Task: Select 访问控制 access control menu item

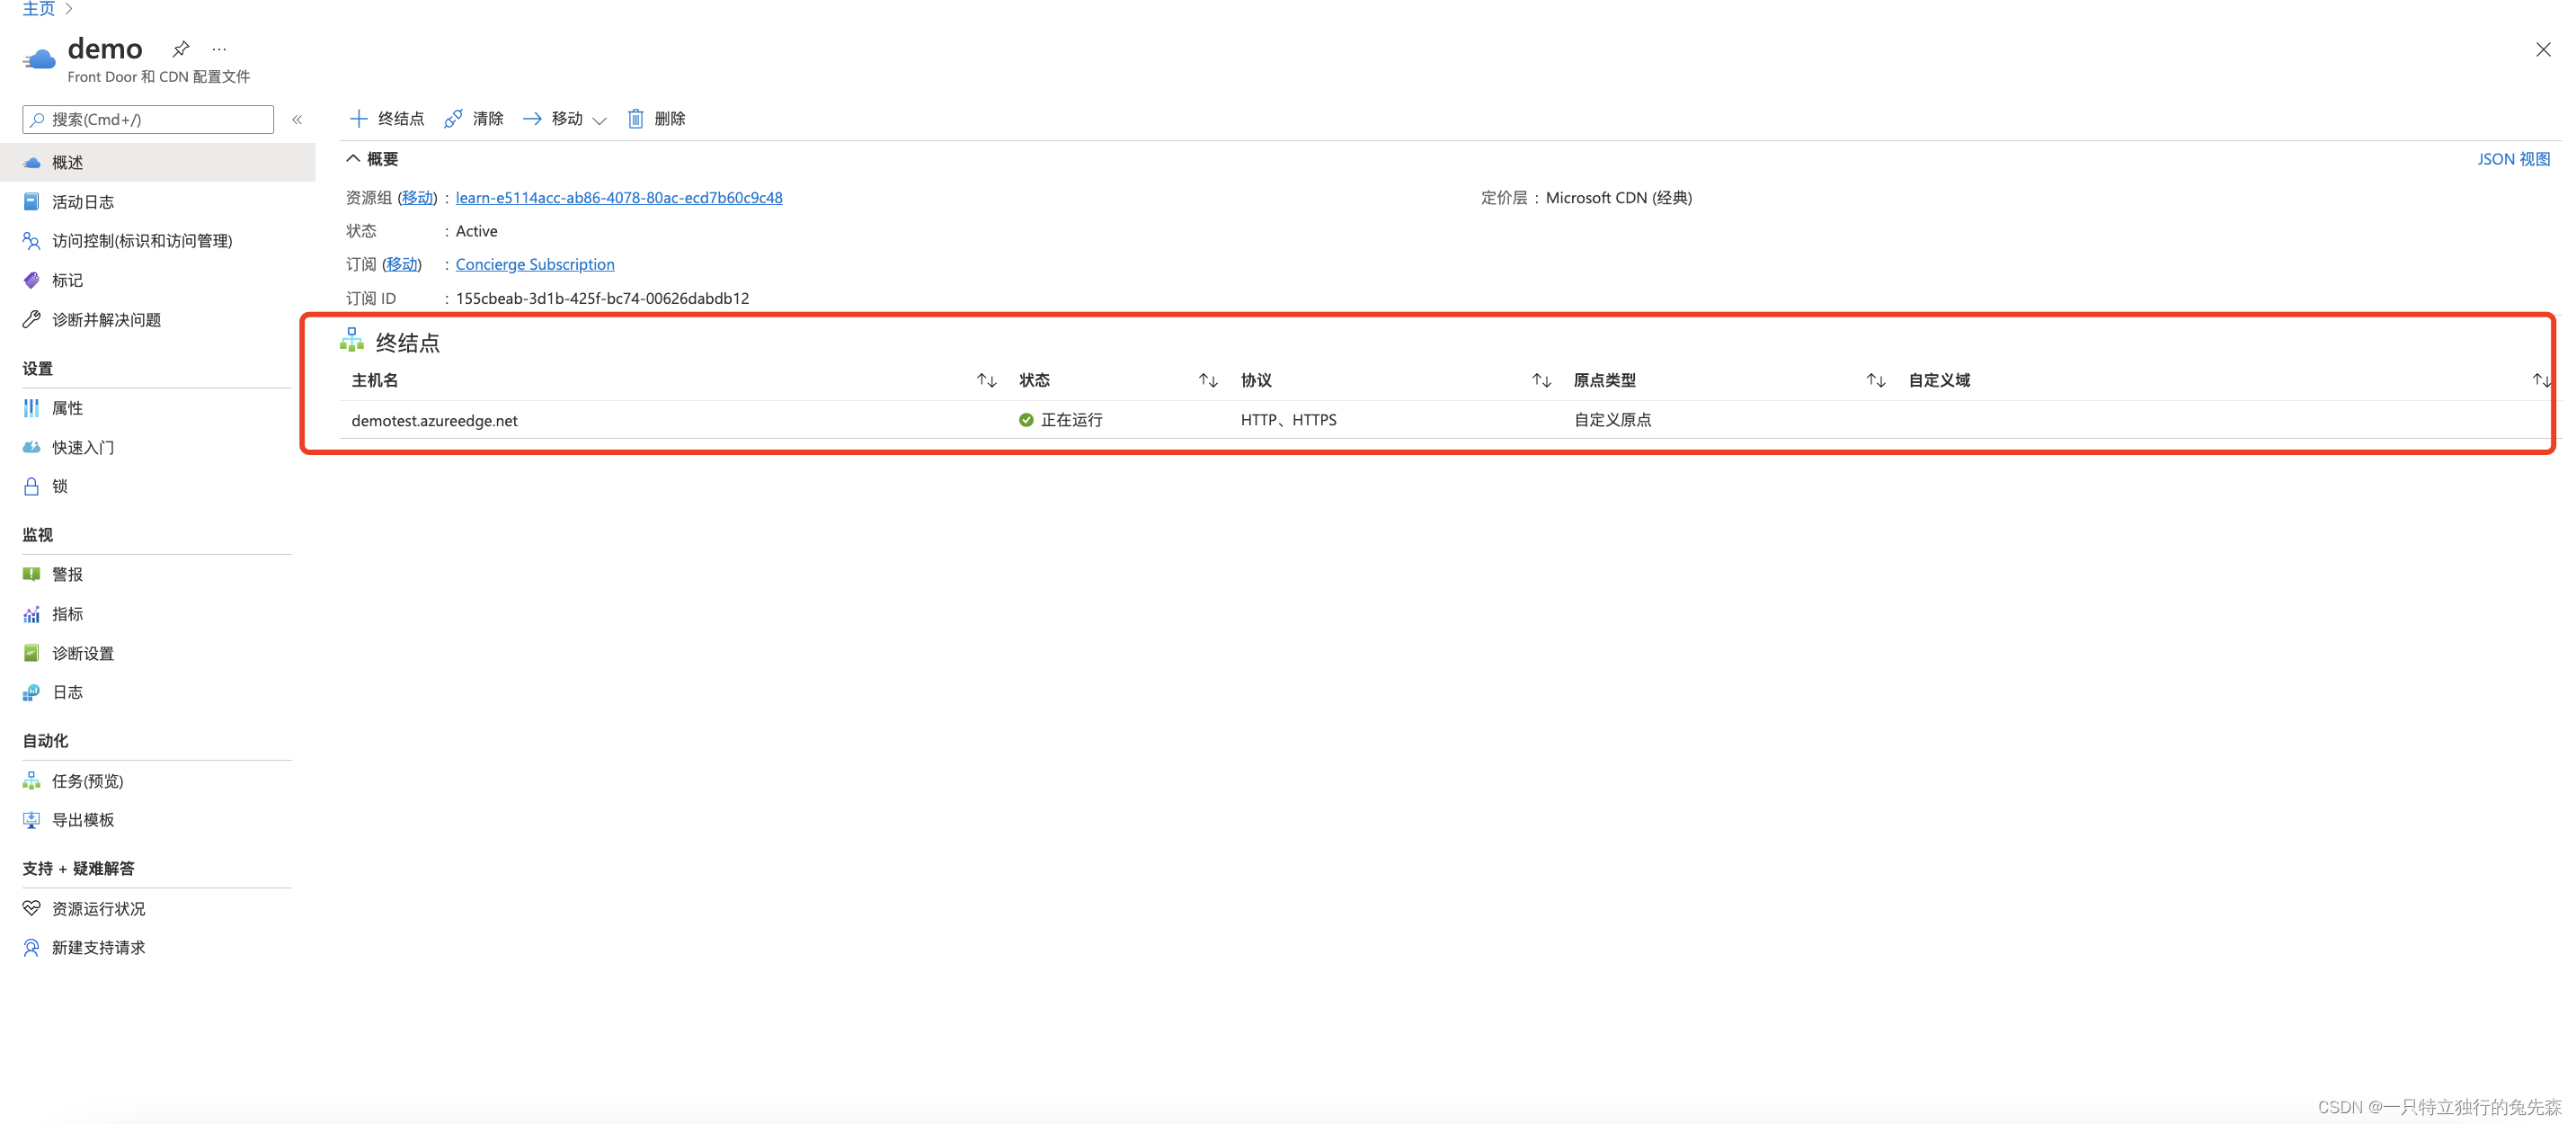Action: (141, 241)
